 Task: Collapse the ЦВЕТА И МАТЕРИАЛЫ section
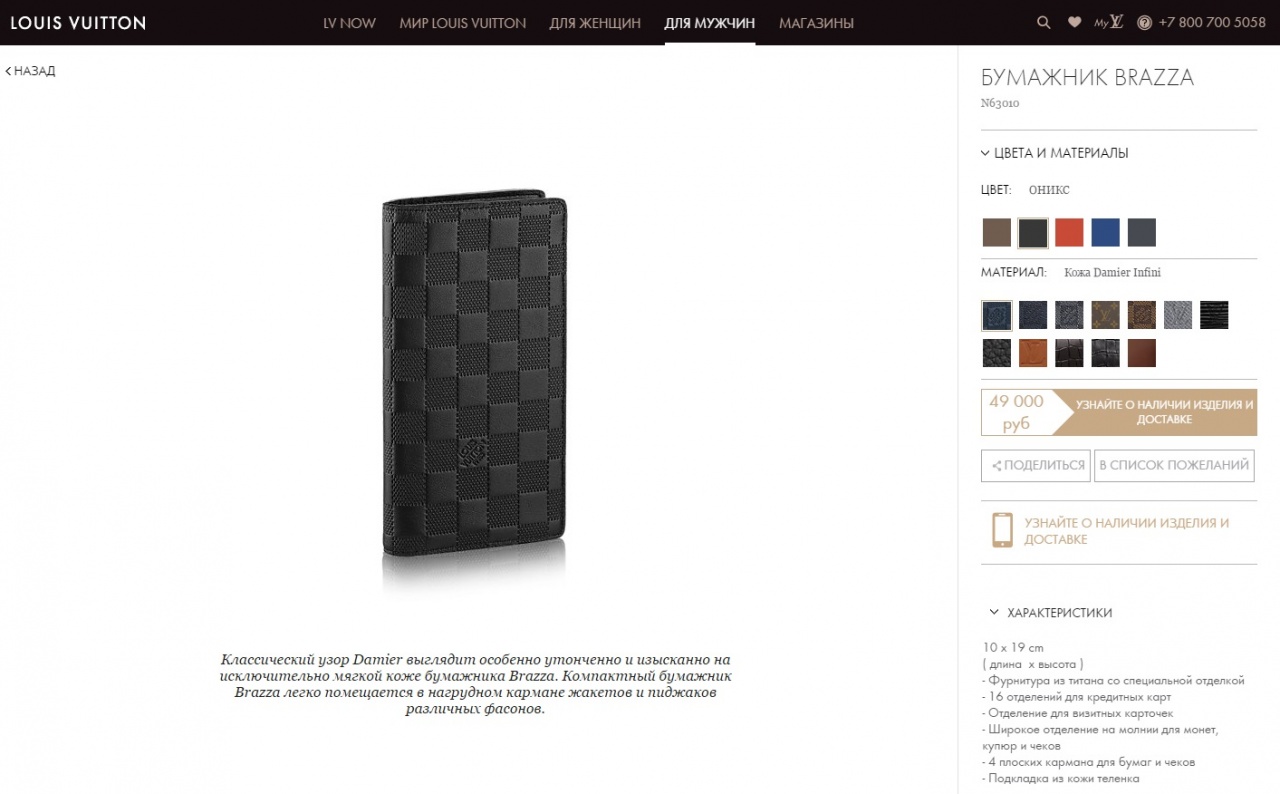coord(1055,153)
